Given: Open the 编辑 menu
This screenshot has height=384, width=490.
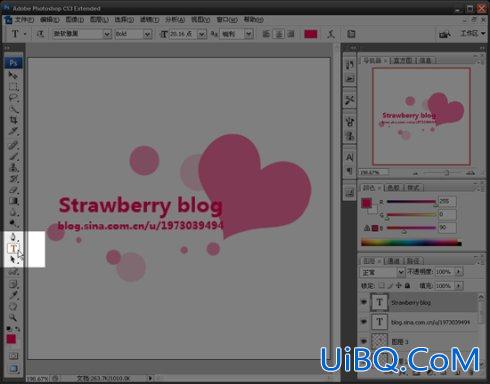Looking at the screenshot, I should tap(49, 20).
